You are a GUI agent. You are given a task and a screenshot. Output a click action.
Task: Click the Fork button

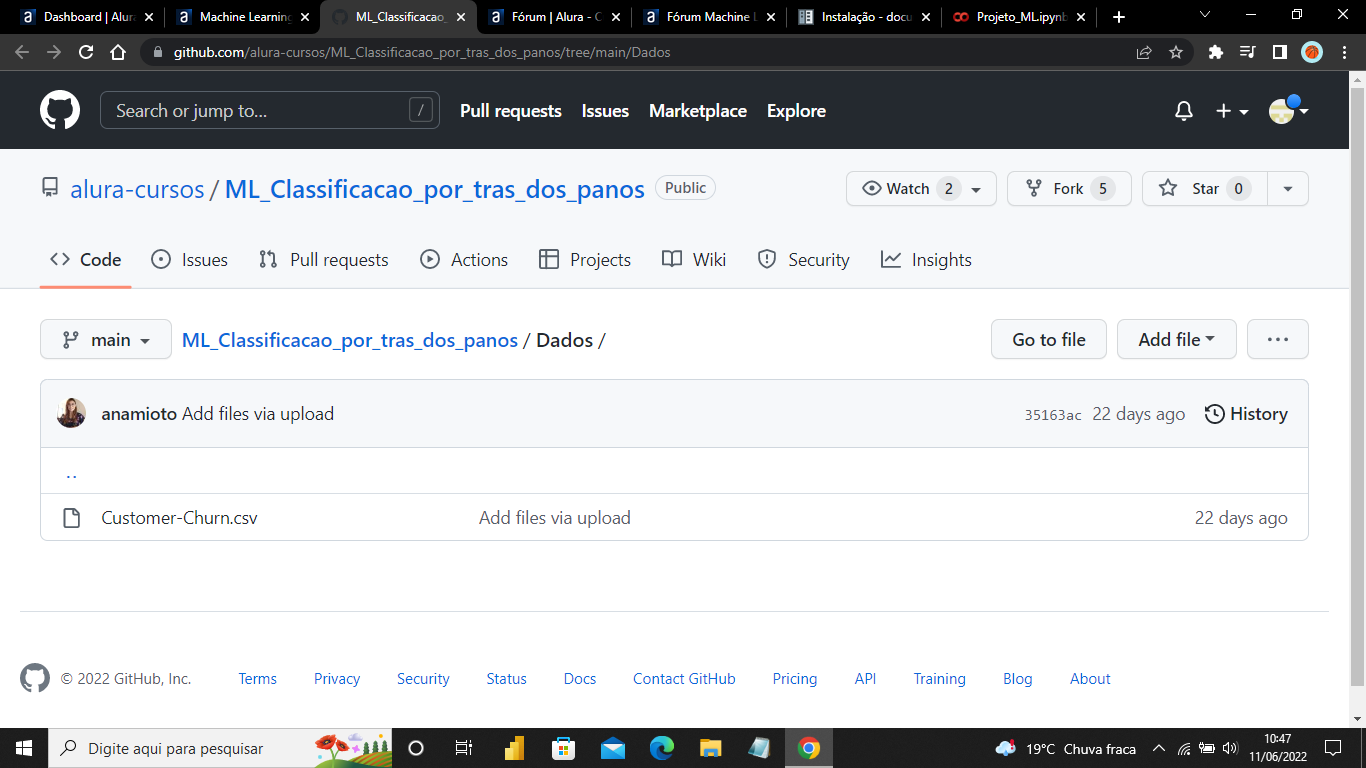point(1069,188)
